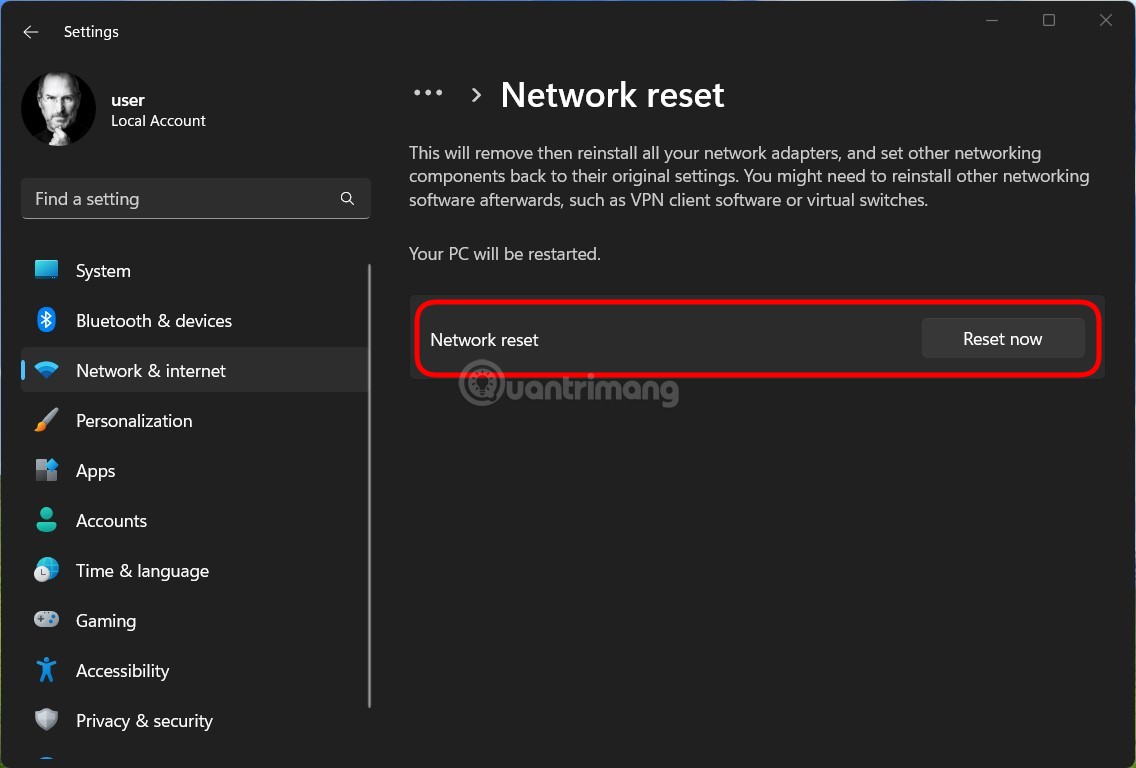Click the Bluetooth & devices icon
Screen dimensions: 1136x768
click(46, 320)
